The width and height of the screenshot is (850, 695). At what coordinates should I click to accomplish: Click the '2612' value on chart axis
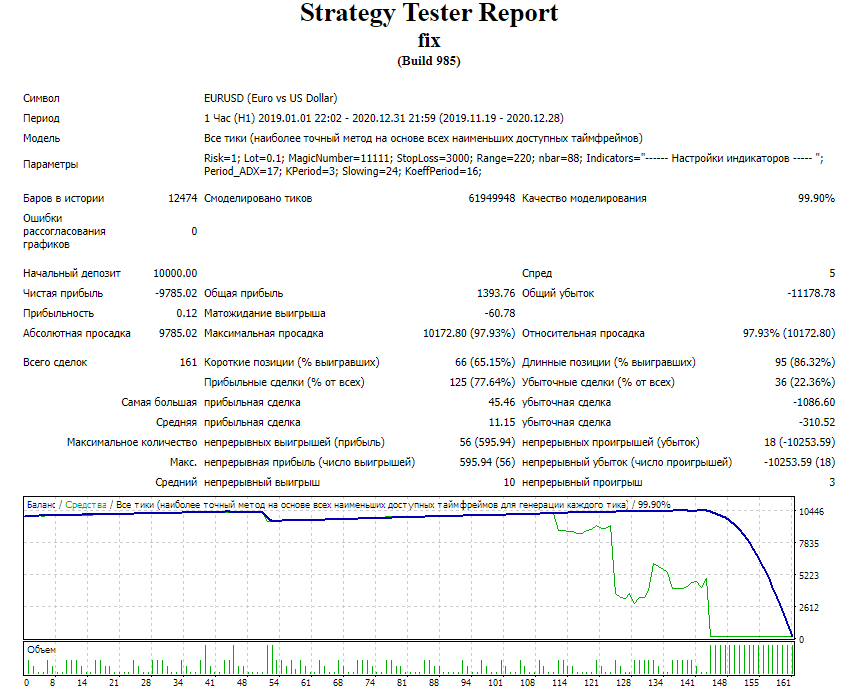(809, 608)
